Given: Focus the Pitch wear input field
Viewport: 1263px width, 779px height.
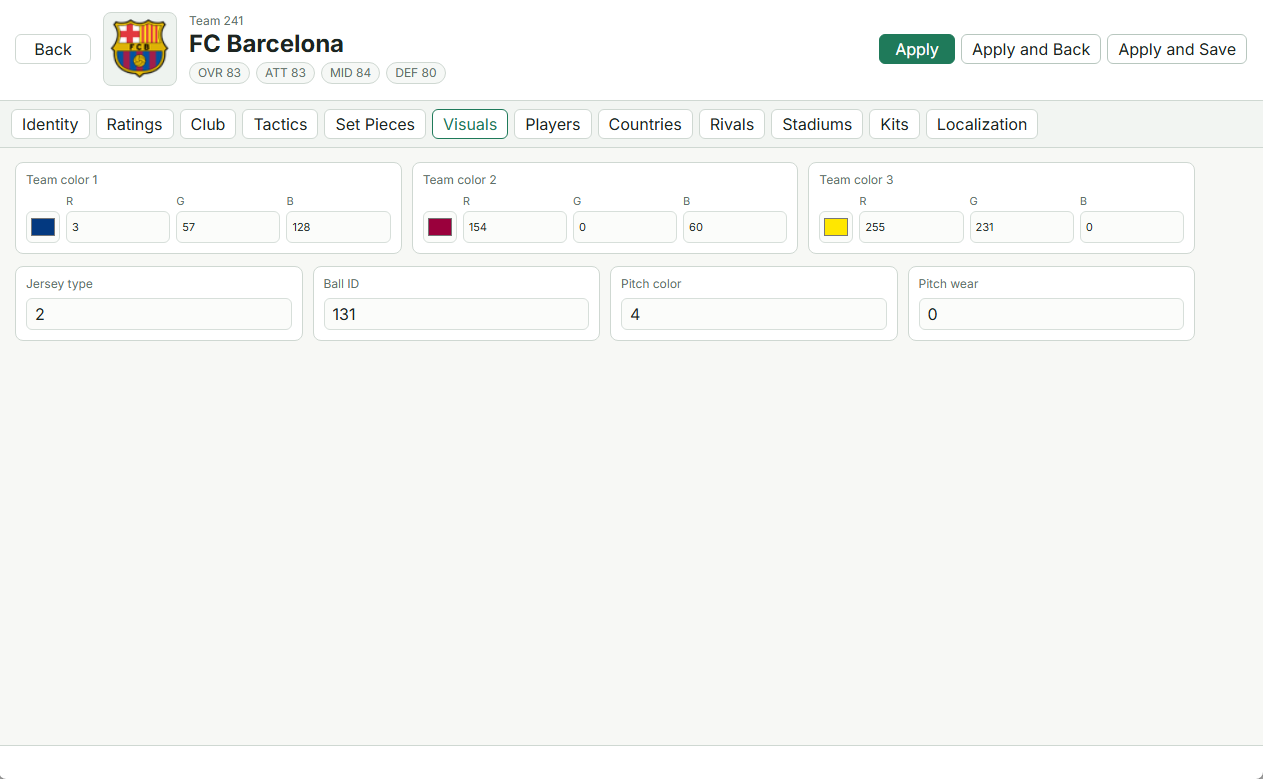Looking at the screenshot, I should click(x=1051, y=314).
